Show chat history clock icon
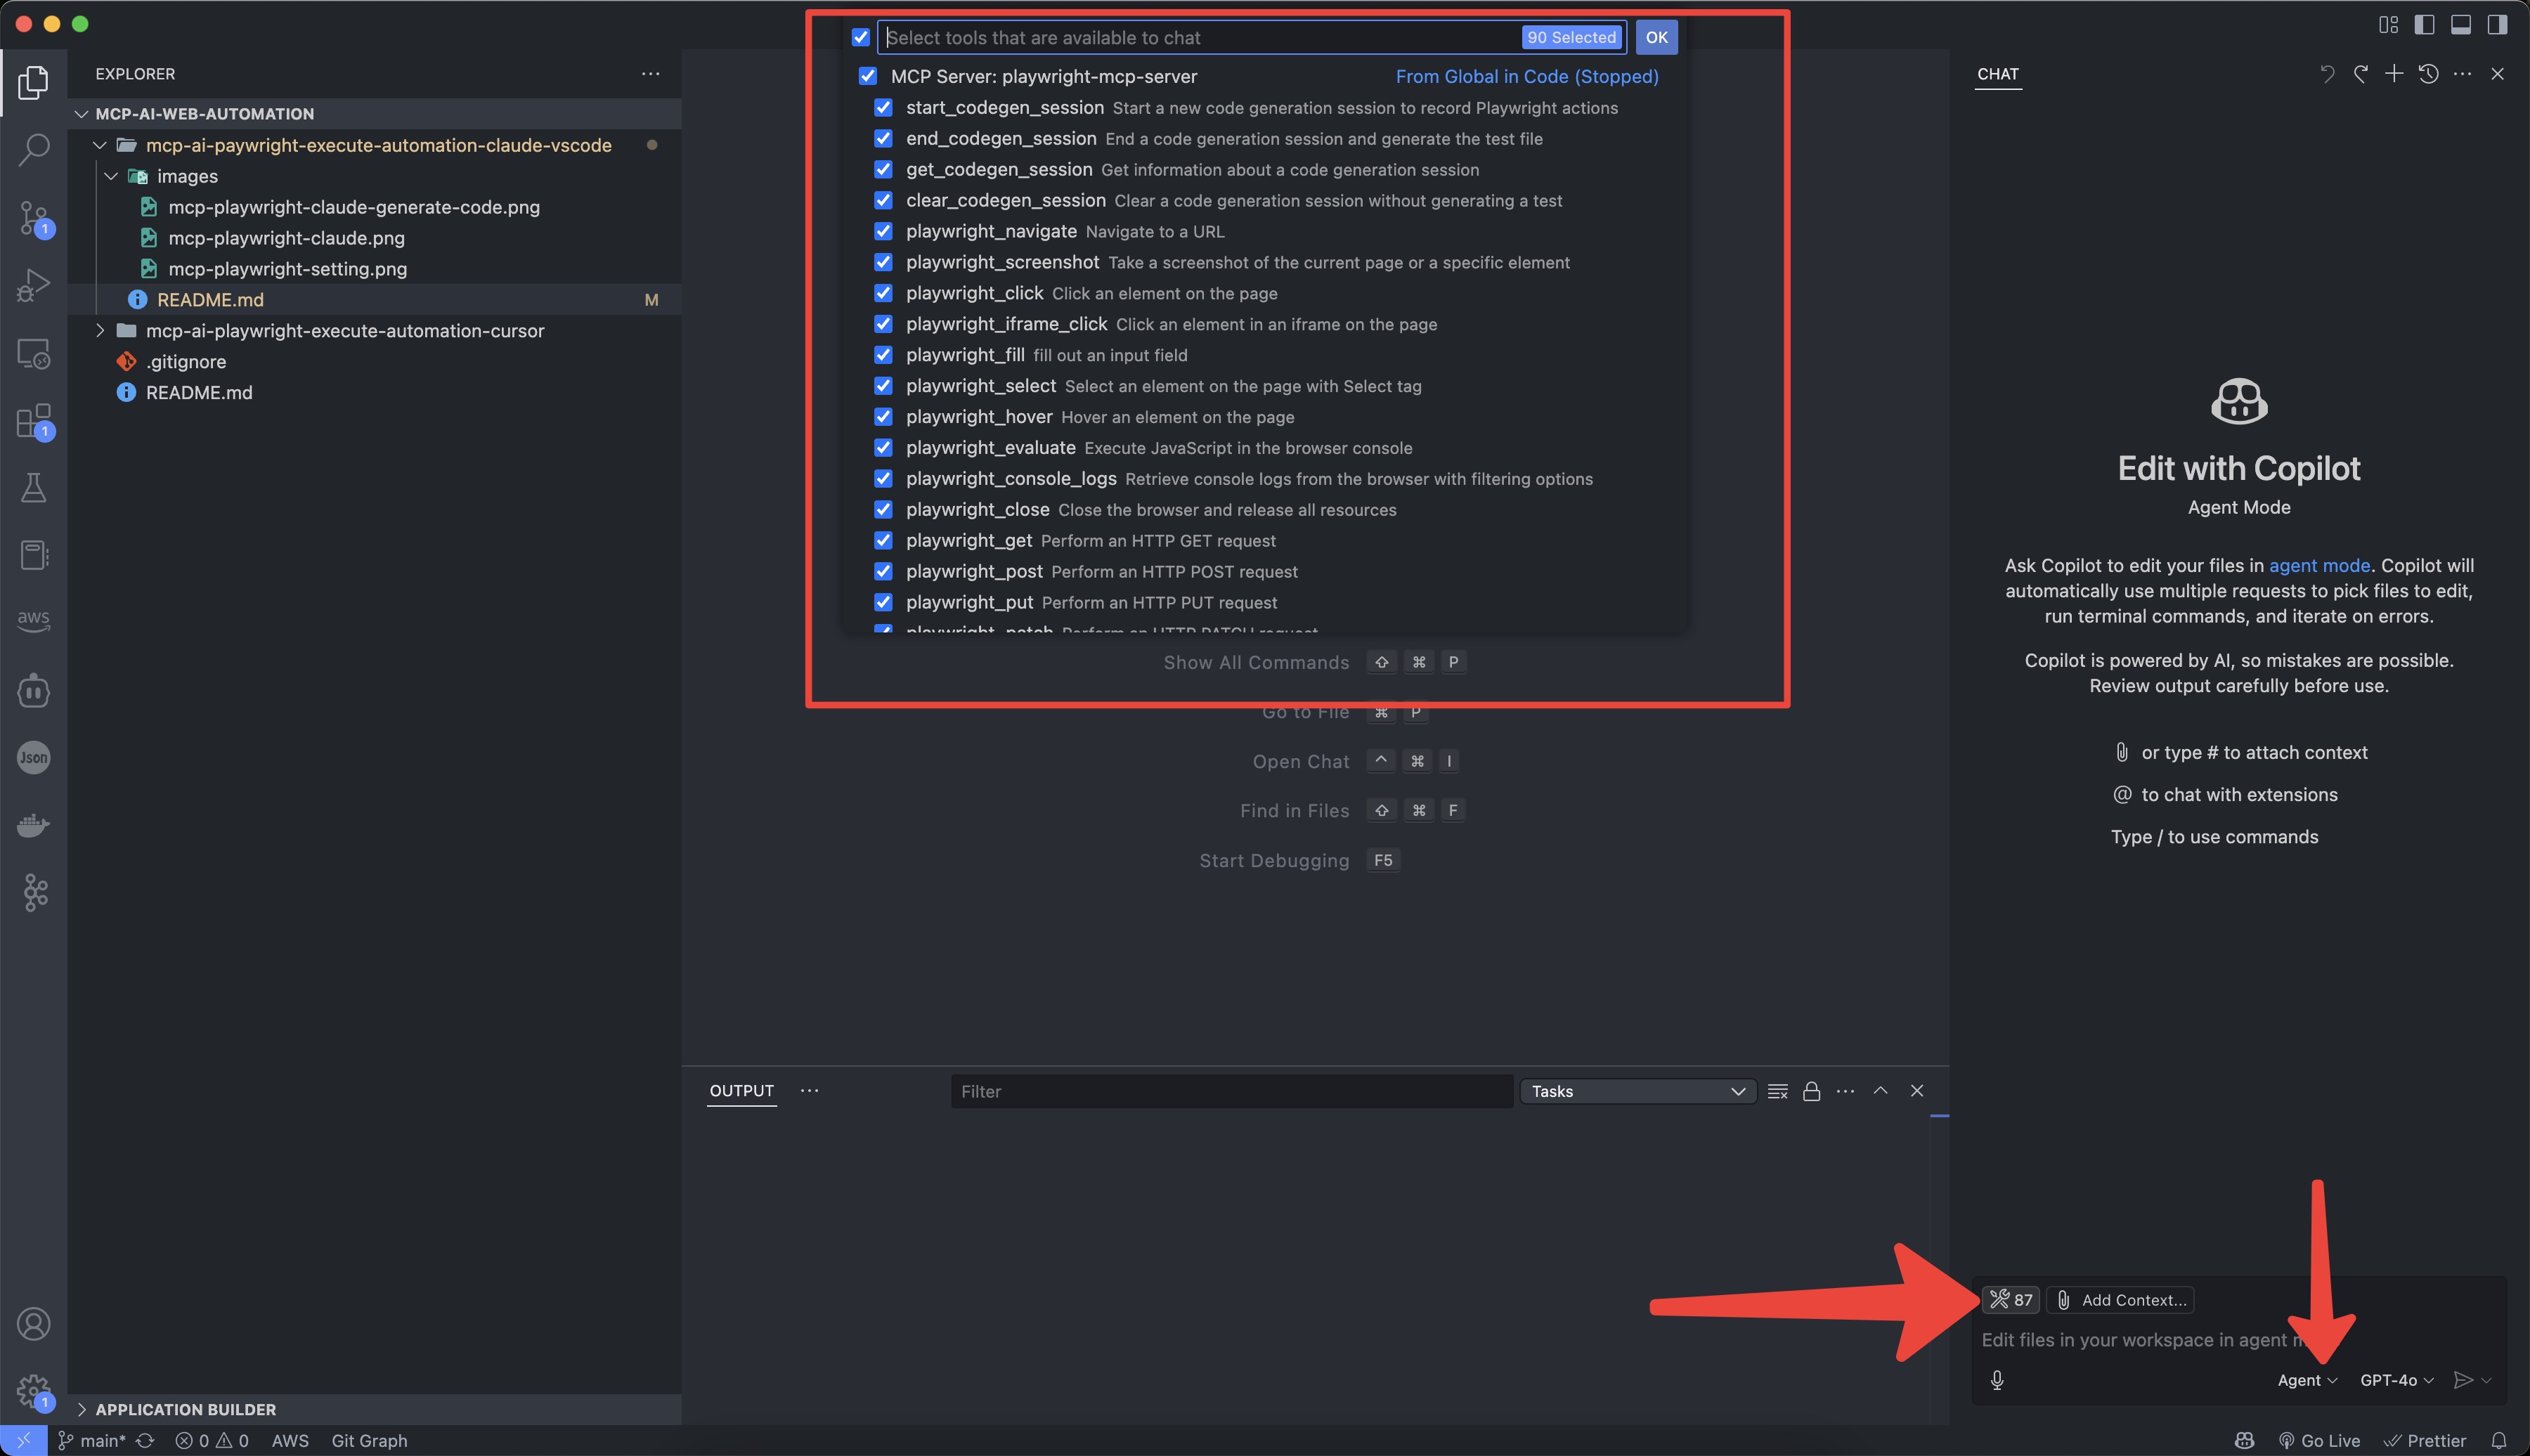This screenshot has height=1456, width=2530. tap(2428, 74)
